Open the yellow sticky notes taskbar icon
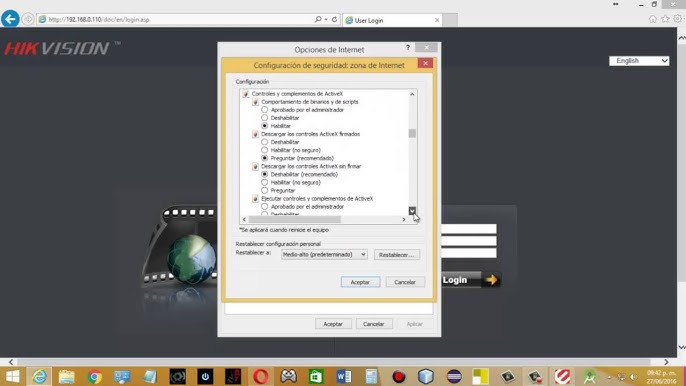Viewport: 686px width, 386px height. 480,376
